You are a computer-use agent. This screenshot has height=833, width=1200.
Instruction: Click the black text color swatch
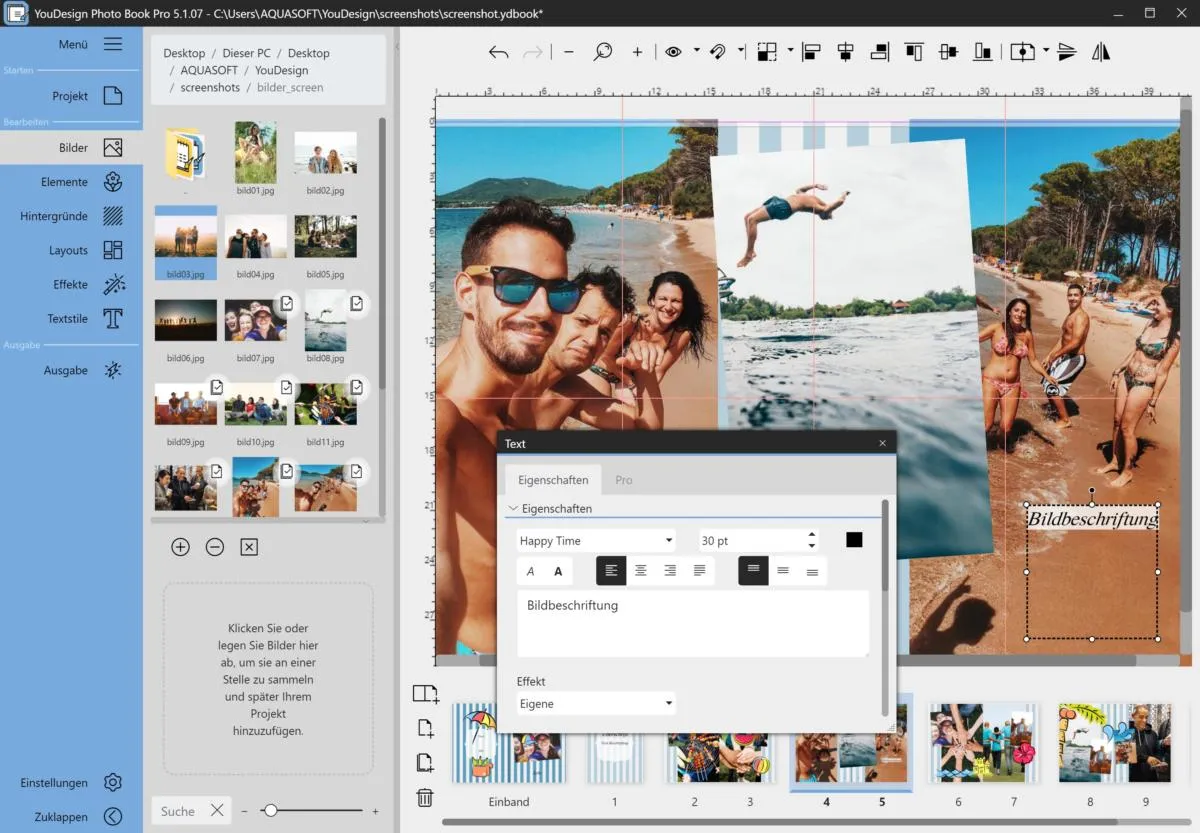pyautogui.click(x=854, y=540)
